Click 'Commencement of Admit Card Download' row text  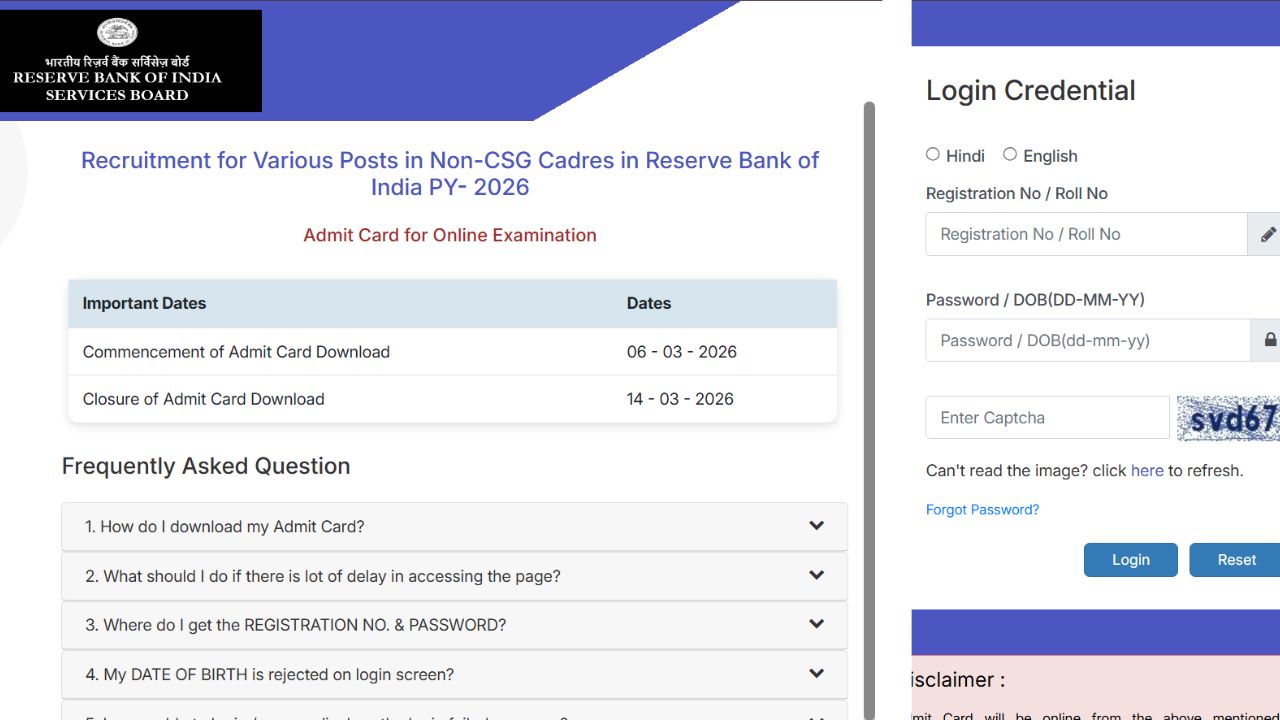236,352
